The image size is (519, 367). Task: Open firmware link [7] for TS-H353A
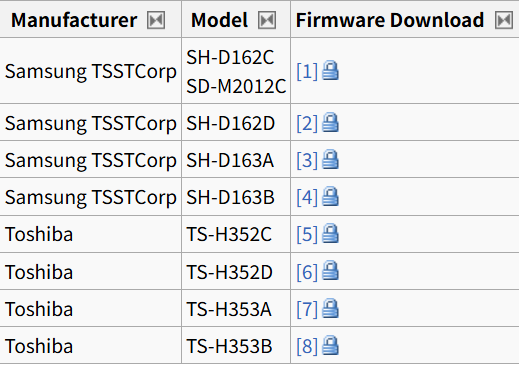(307, 309)
